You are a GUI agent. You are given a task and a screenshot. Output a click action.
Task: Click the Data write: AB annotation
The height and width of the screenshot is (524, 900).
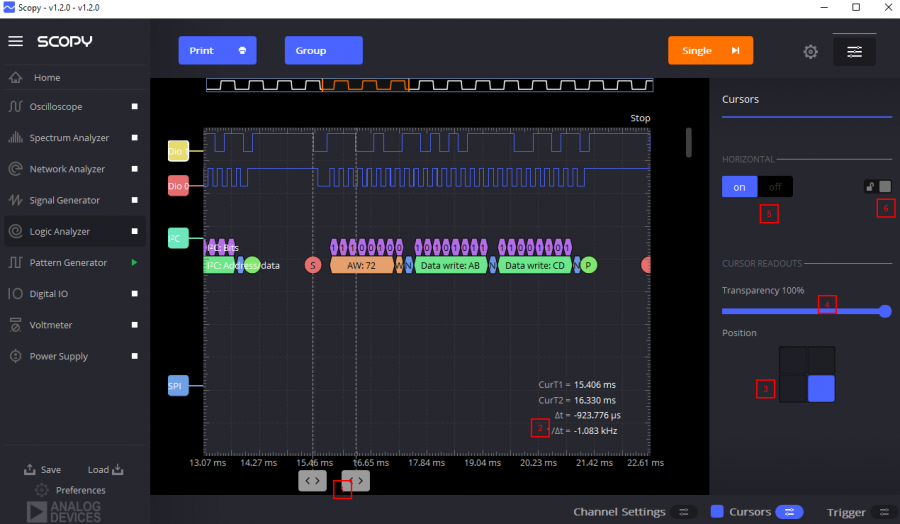pyautogui.click(x=450, y=266)
